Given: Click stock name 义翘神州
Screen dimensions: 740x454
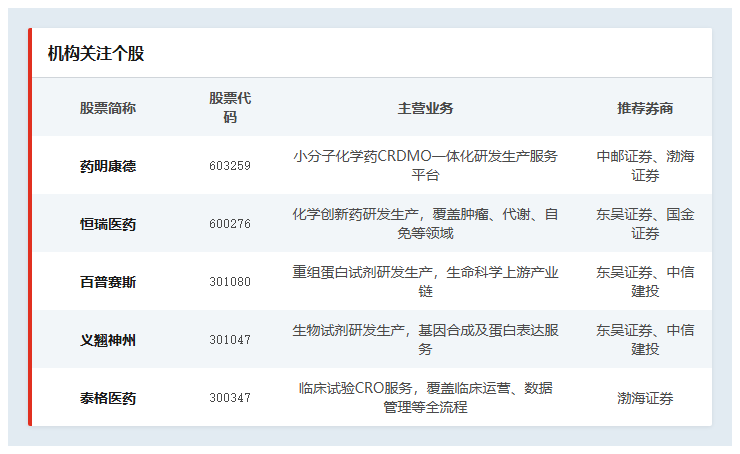Looking at the screenshot, I should point(108,340).
